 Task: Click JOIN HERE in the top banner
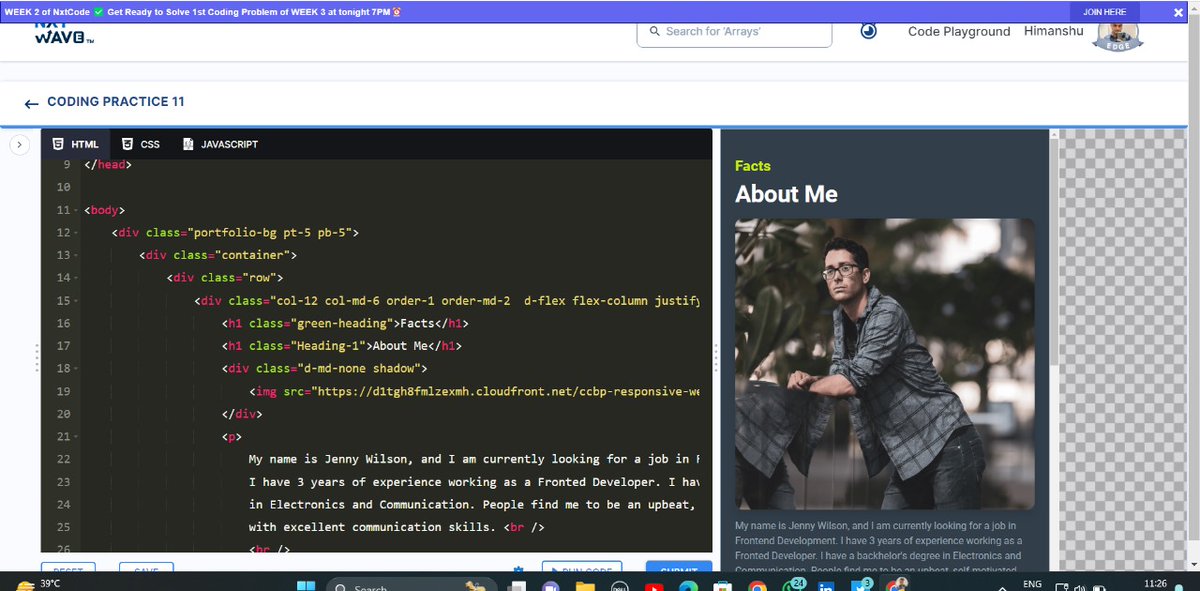(1105, 11)
